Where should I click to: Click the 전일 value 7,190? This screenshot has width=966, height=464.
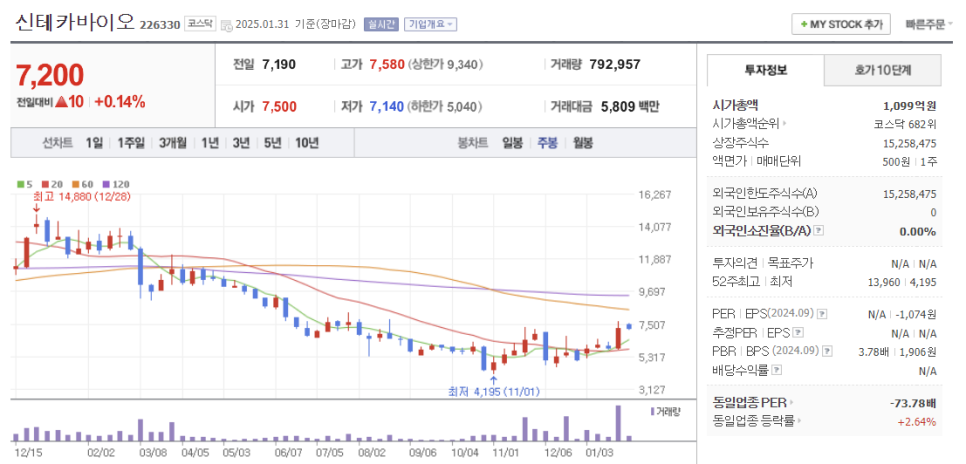278,64
